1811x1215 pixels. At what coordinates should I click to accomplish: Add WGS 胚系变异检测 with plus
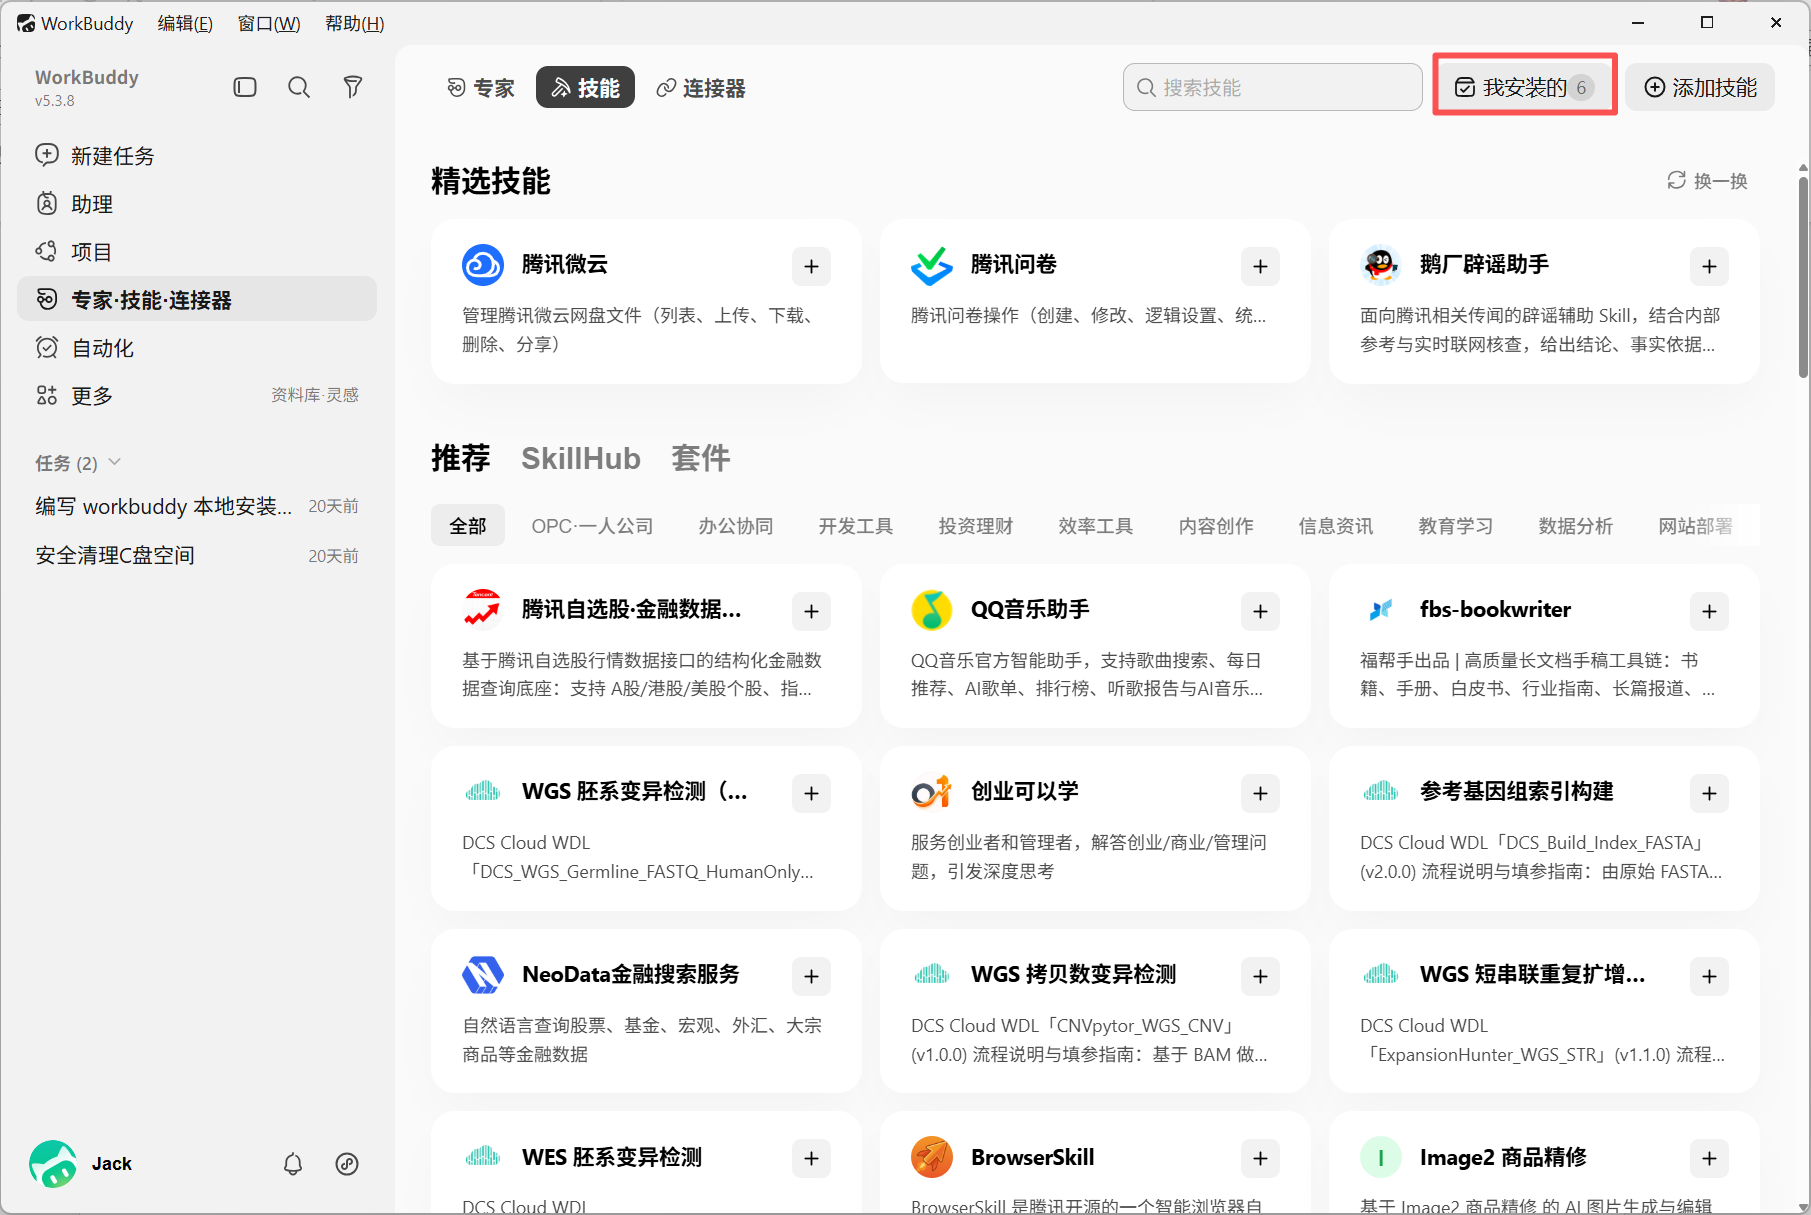(811, 794)
